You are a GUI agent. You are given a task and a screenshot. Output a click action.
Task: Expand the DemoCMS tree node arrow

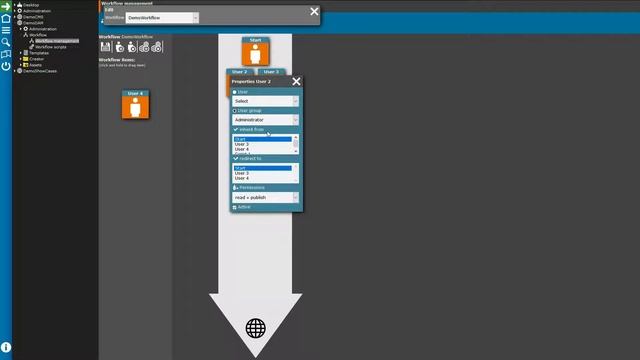click(x=15, y=17)
